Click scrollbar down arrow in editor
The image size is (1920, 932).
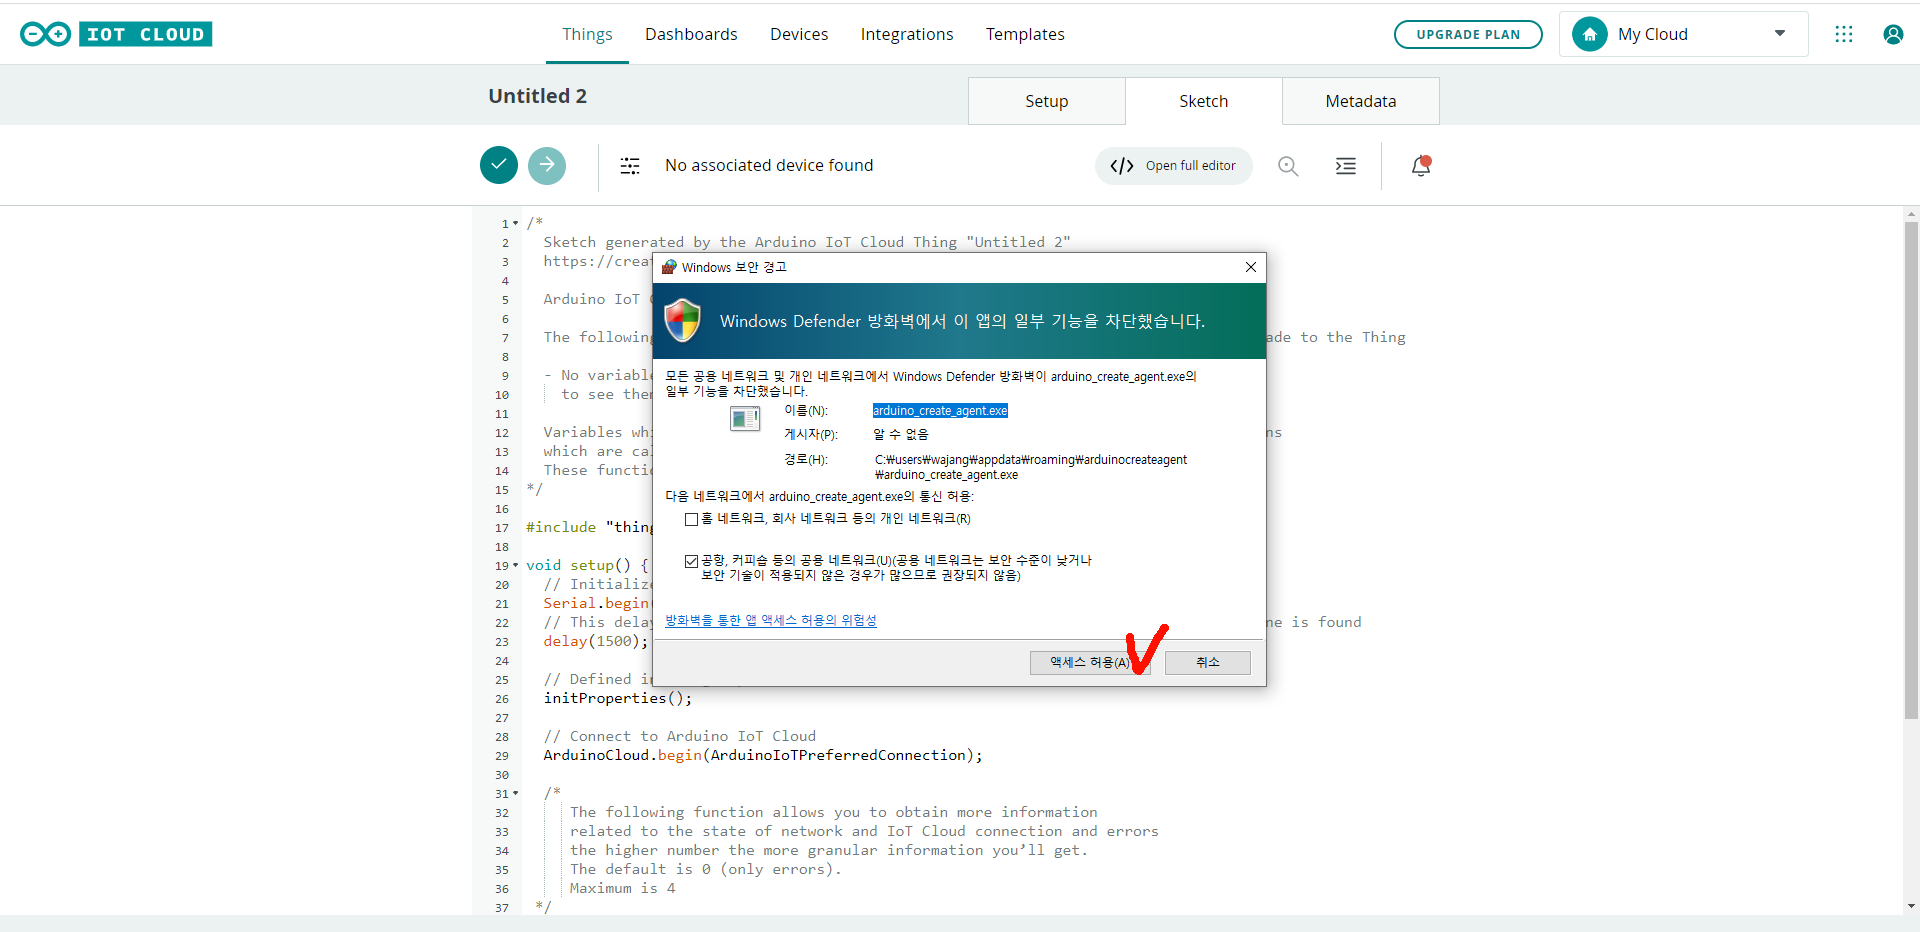[1911, 906]
